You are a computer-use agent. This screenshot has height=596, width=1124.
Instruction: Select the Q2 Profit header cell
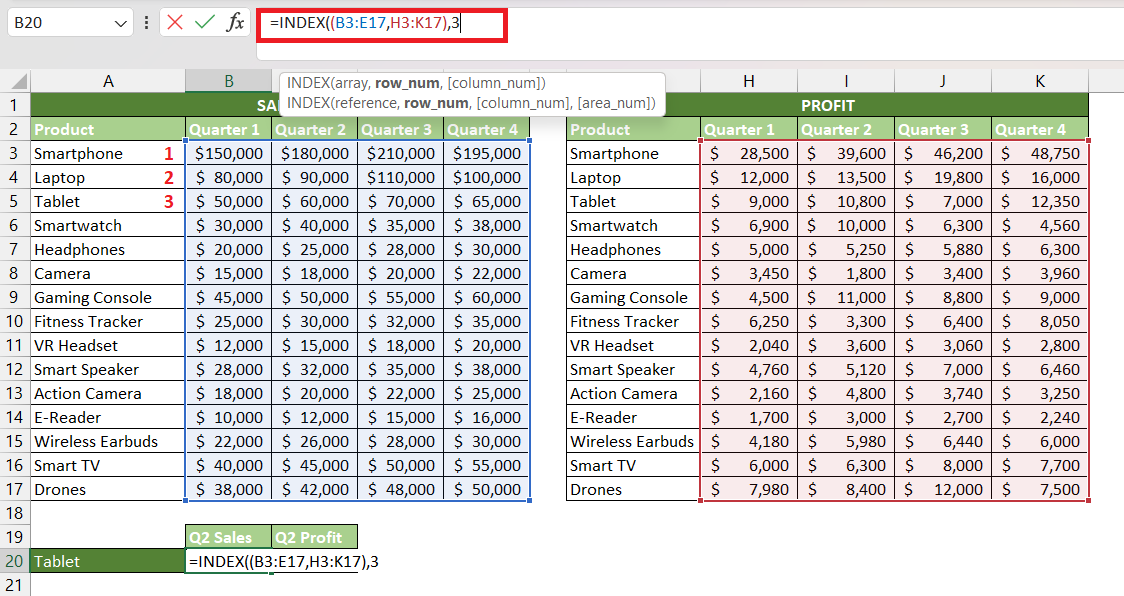(315, 537)
